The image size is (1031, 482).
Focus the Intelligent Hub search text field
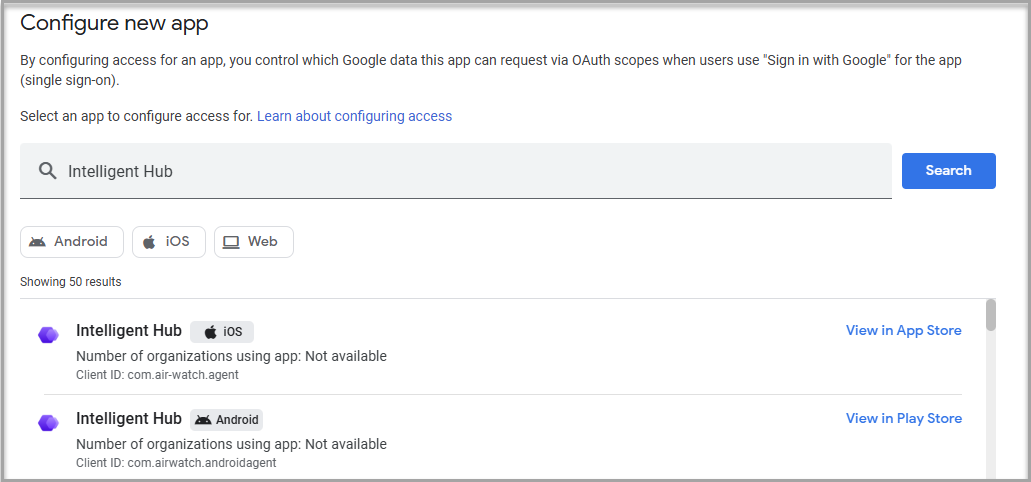[456, 171]
